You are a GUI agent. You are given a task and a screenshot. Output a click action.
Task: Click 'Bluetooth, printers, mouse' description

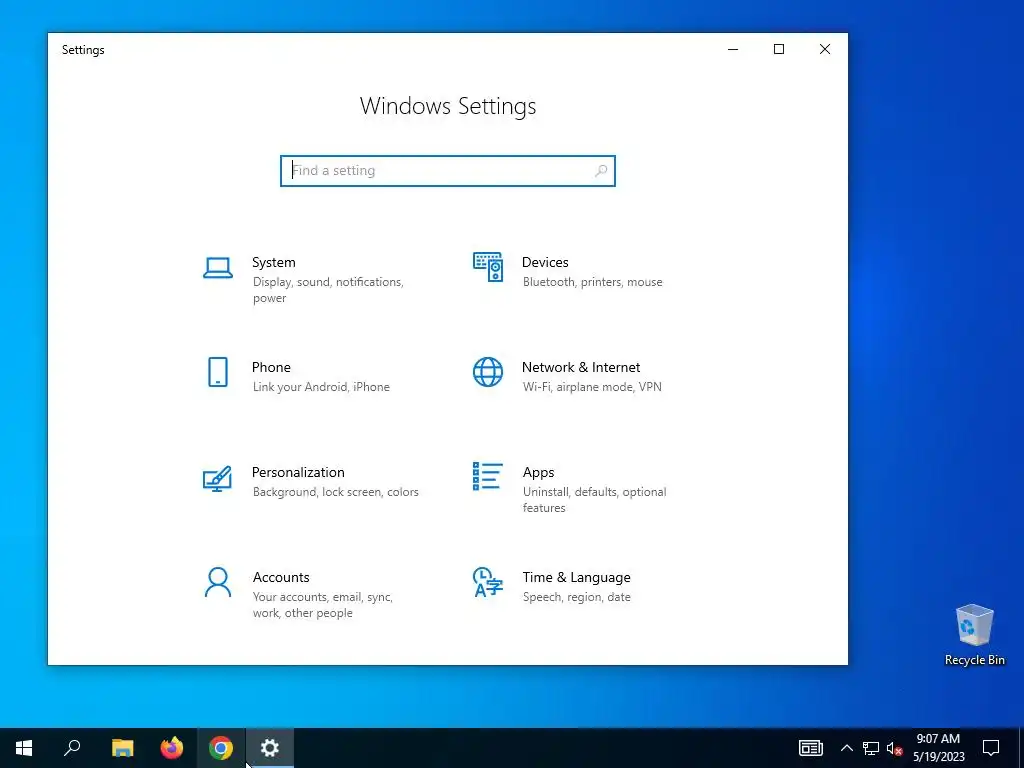pyautogui.click(x=592, y=282)
